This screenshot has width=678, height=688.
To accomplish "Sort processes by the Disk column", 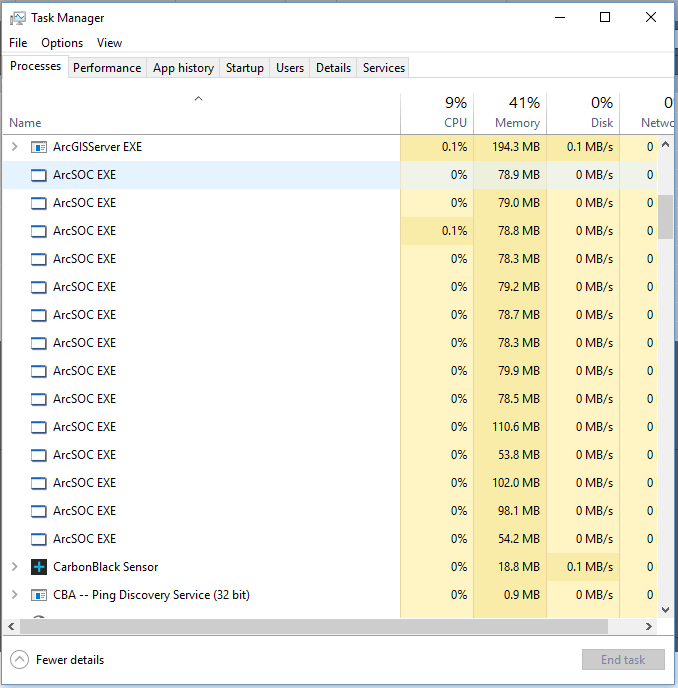I will pyautogui.click(x=583, y=113).
